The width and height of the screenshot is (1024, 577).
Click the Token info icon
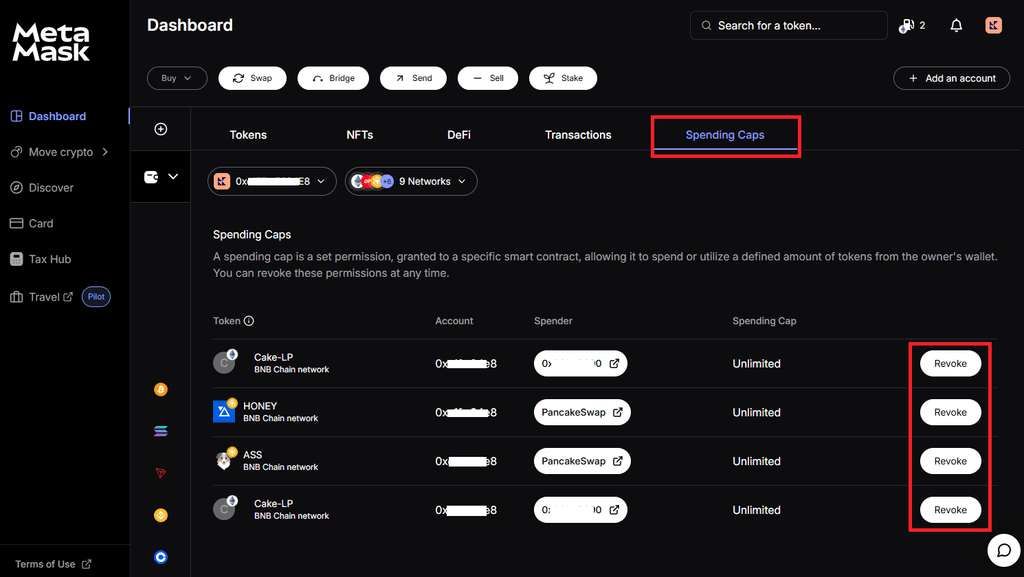click(x=249, y=321)
